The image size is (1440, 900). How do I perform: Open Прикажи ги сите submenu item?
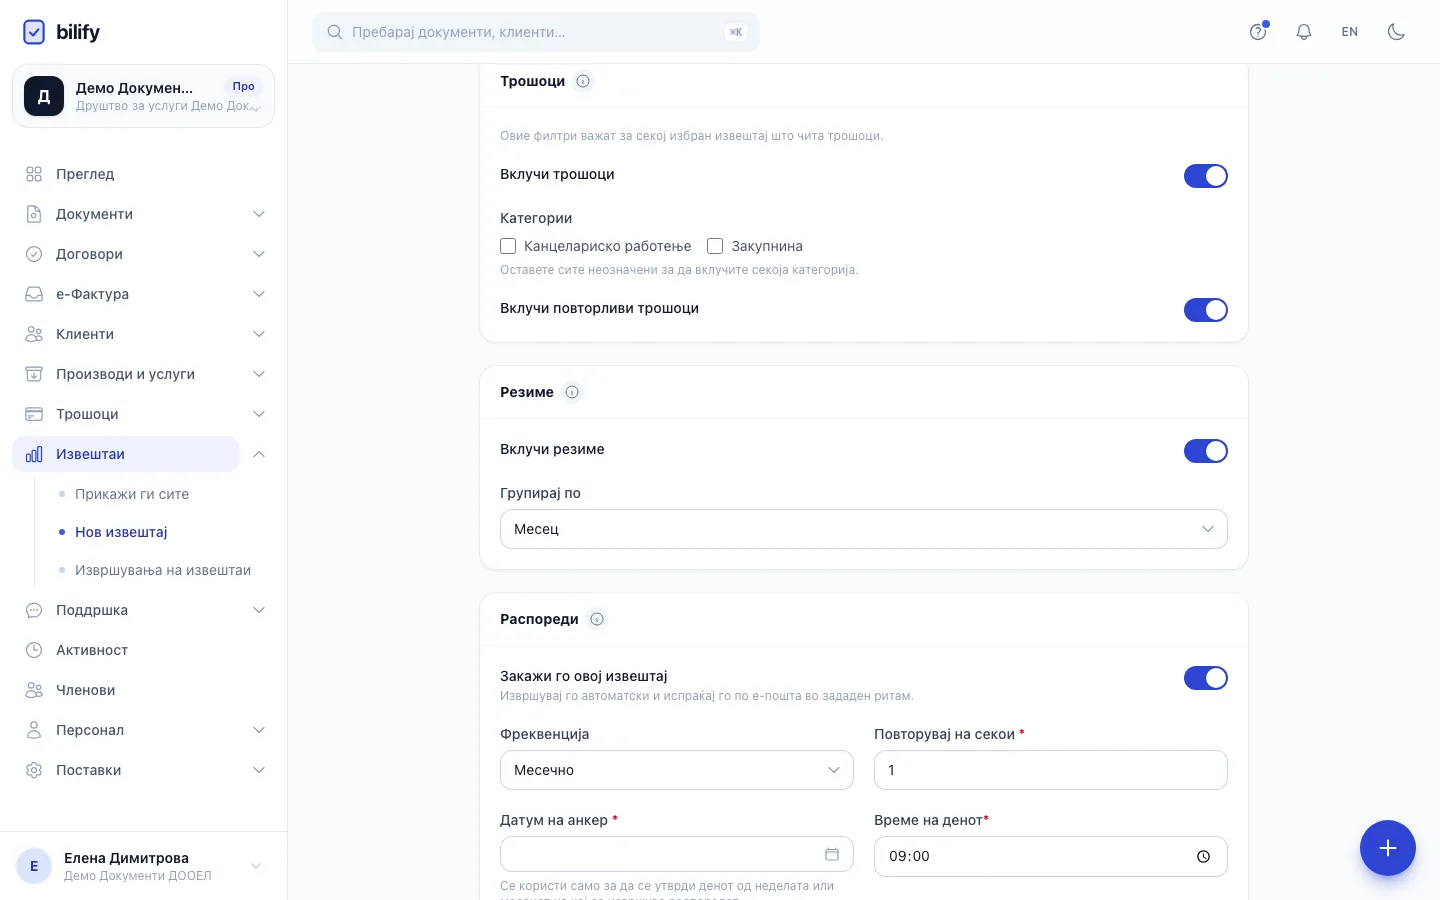132,494
